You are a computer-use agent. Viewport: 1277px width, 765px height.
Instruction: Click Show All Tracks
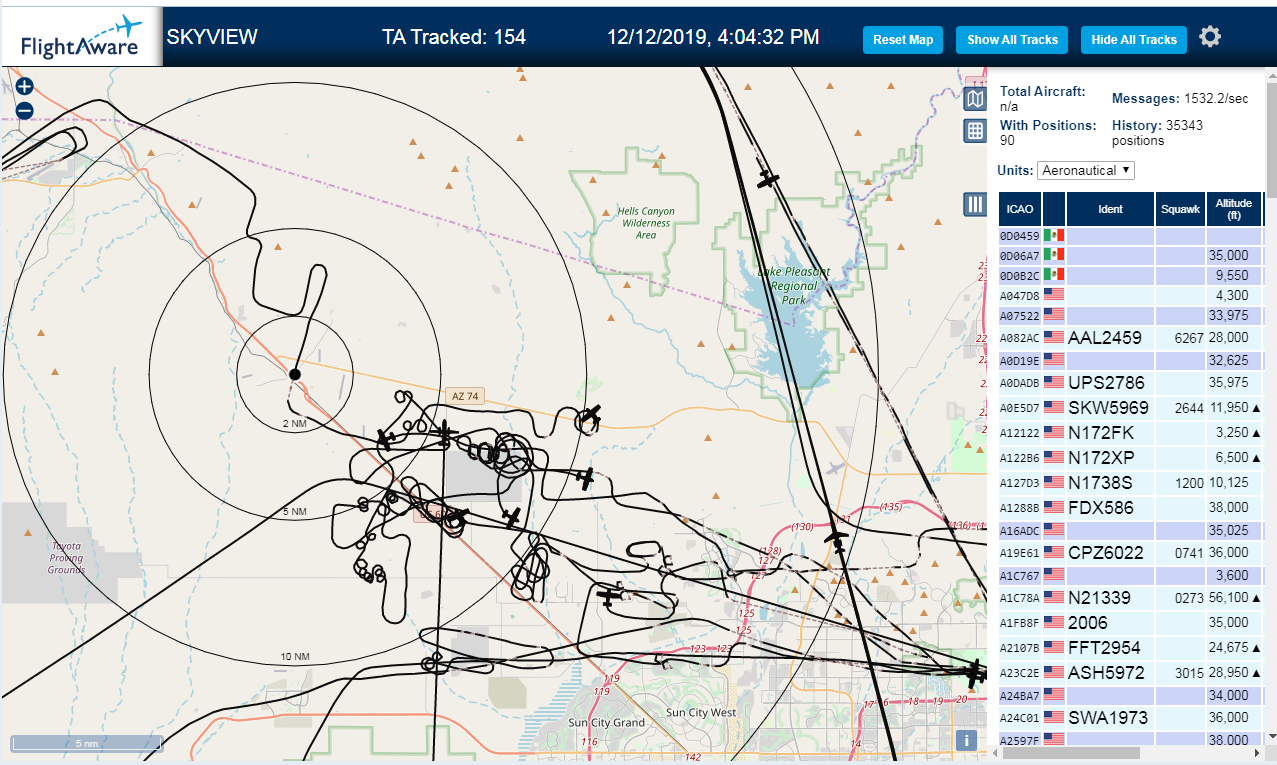point(1012,40)
